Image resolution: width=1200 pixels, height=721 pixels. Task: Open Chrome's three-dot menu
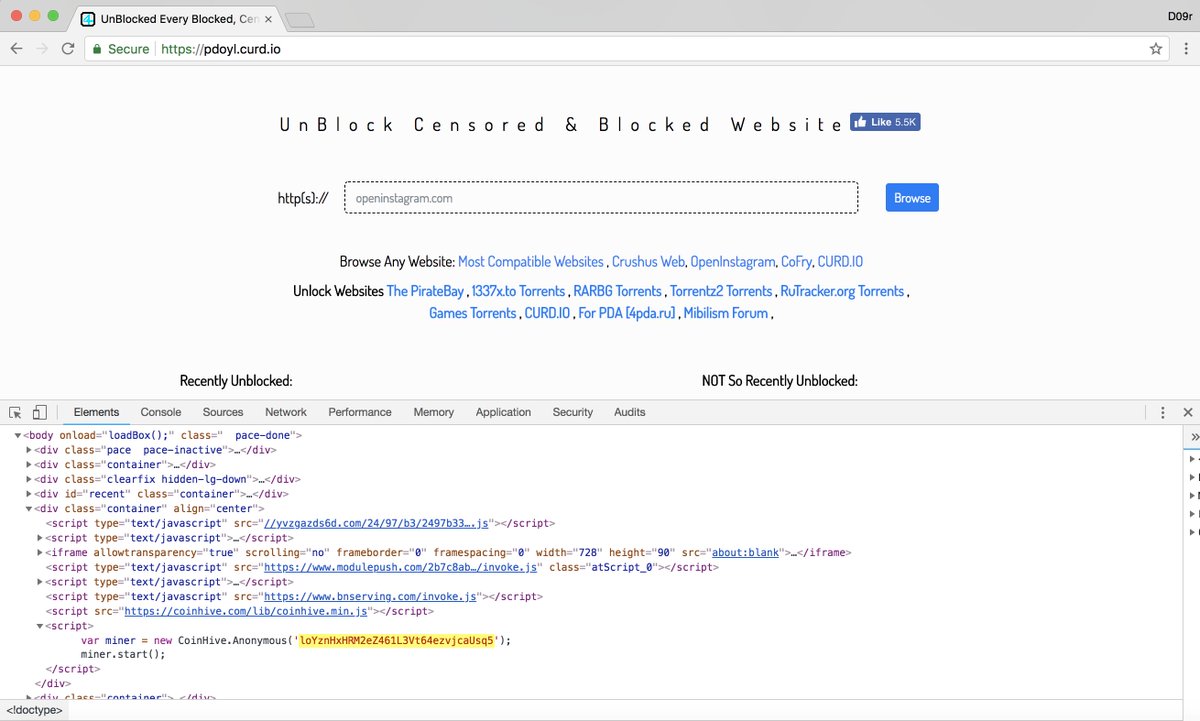[x=1184, y=49]
